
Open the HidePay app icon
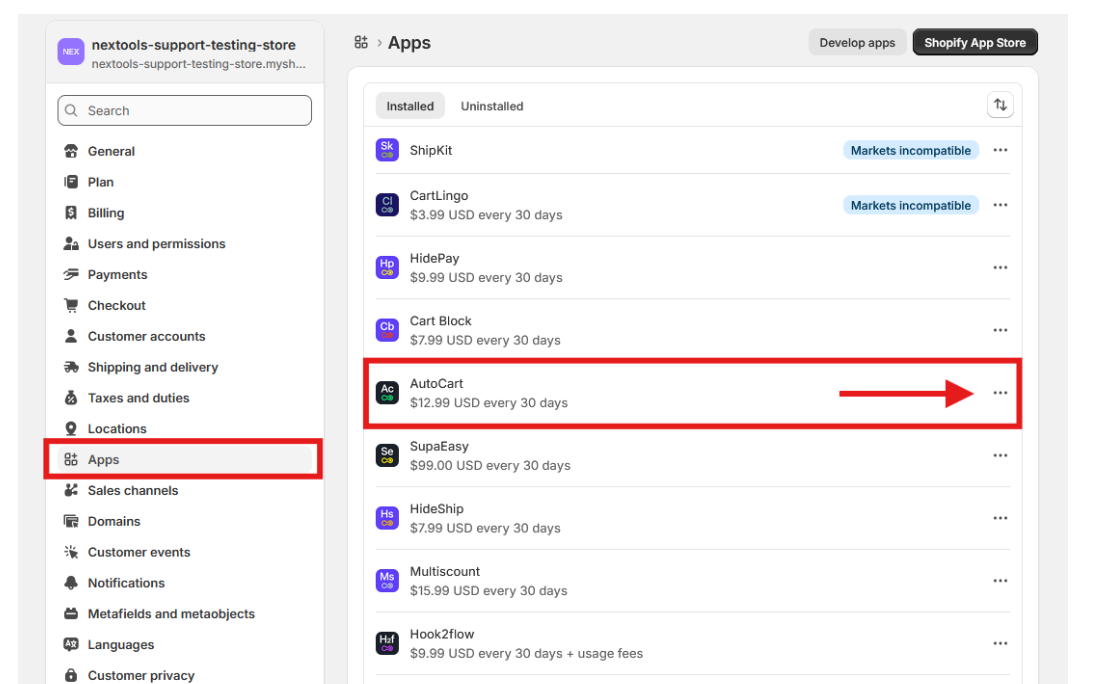(x=387, y=268)
